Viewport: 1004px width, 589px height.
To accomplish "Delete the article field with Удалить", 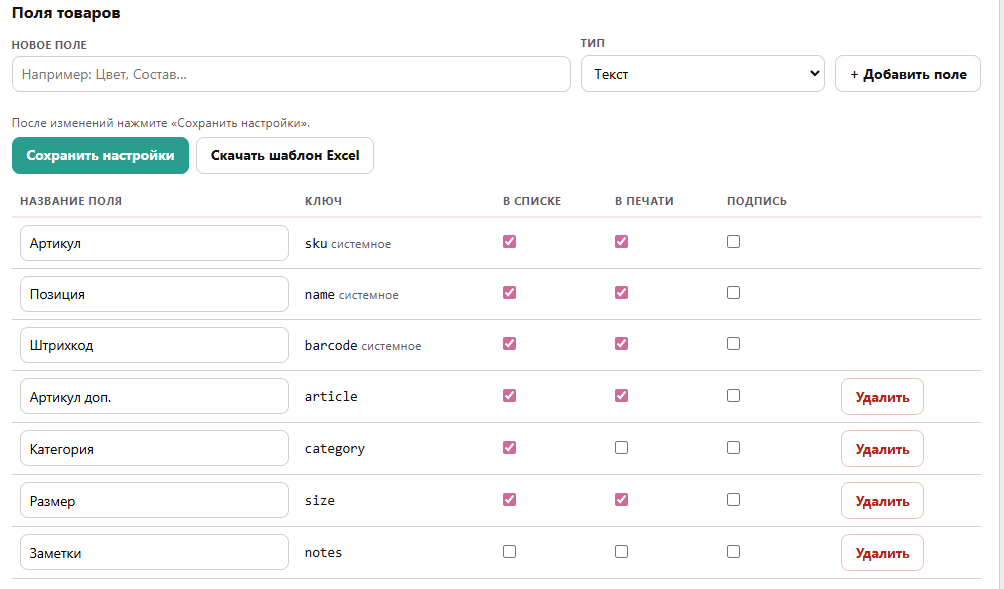I will point(882,397).
